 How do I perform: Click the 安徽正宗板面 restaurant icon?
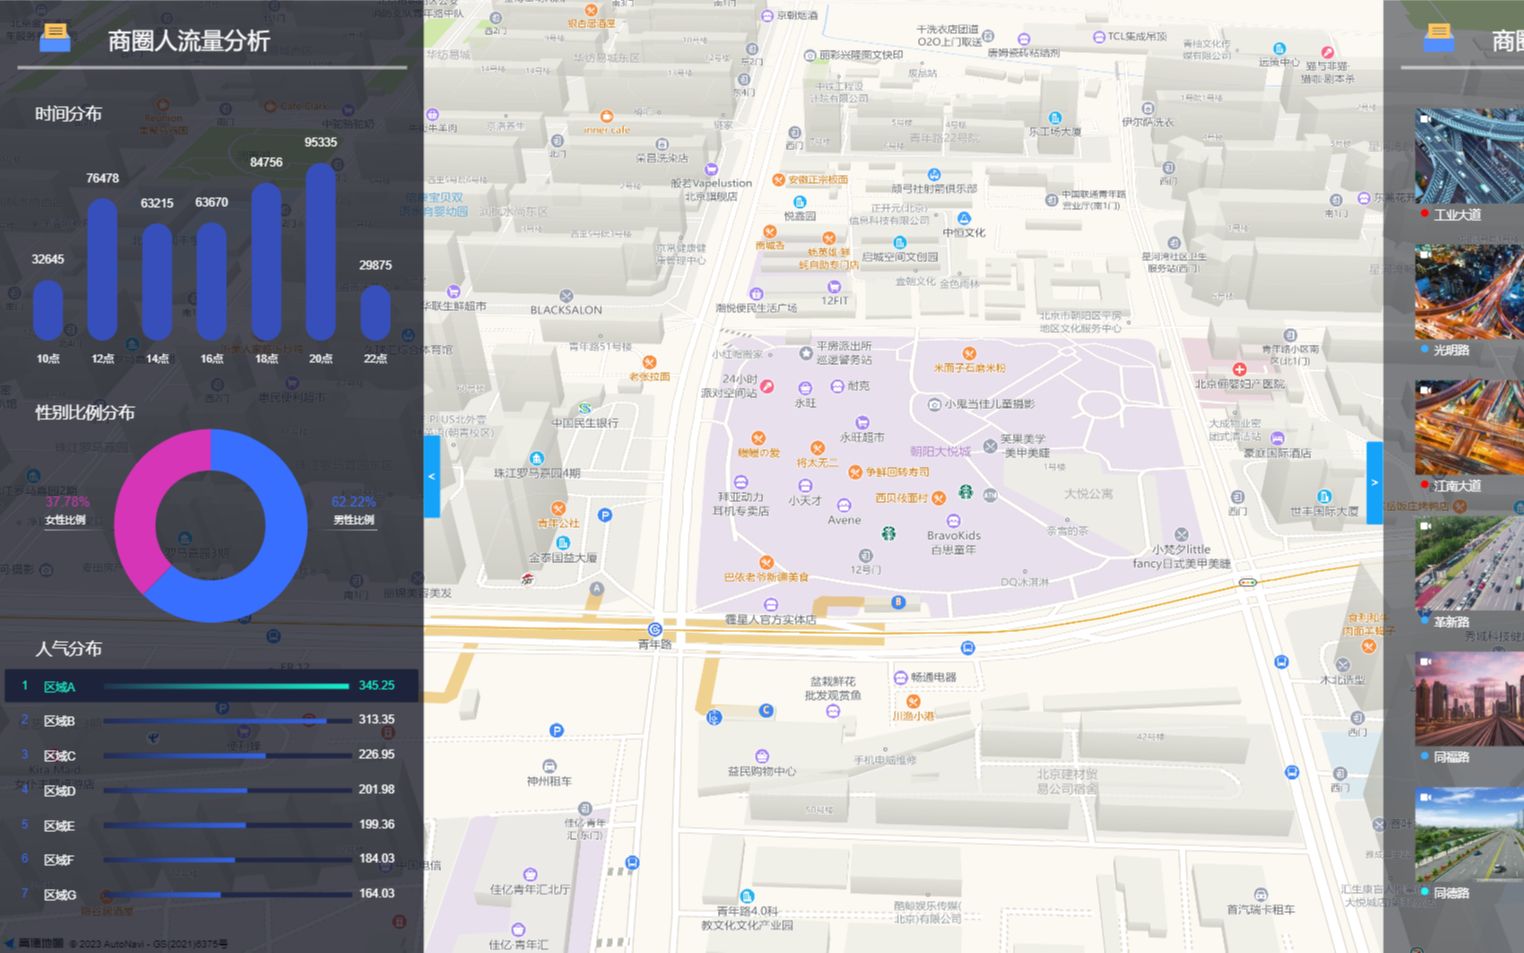pyautogui.click(x=778, y=179)
